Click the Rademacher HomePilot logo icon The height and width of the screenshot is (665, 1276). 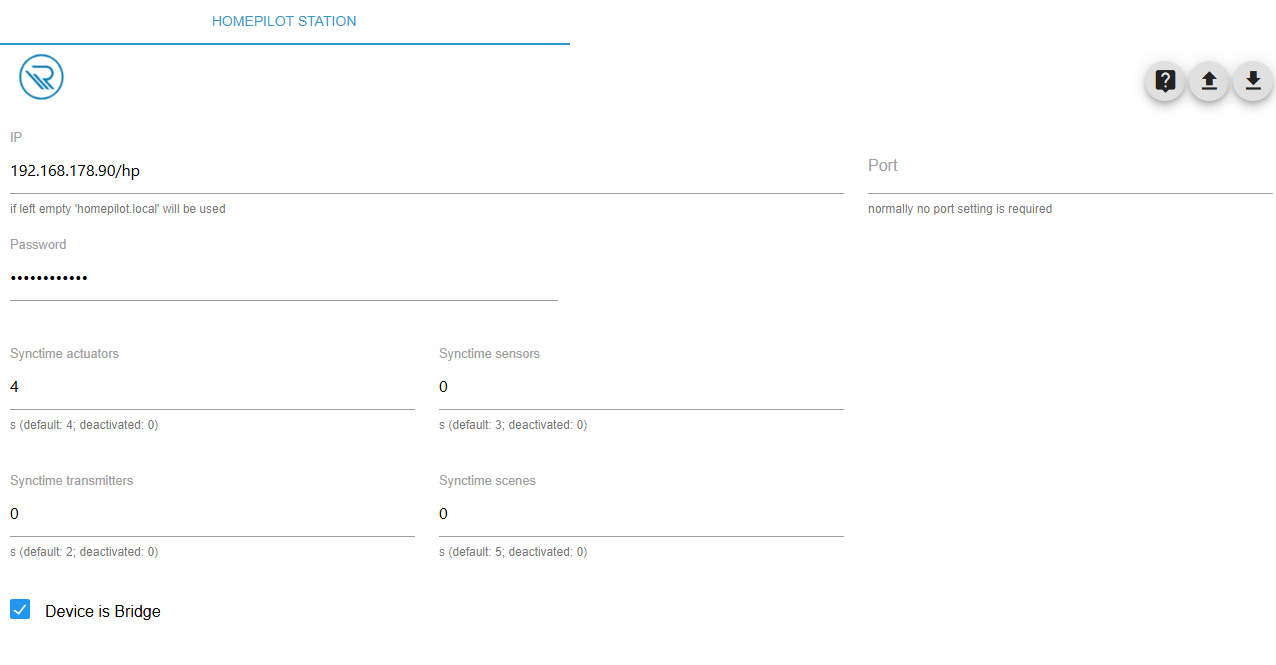pos(41,77)
